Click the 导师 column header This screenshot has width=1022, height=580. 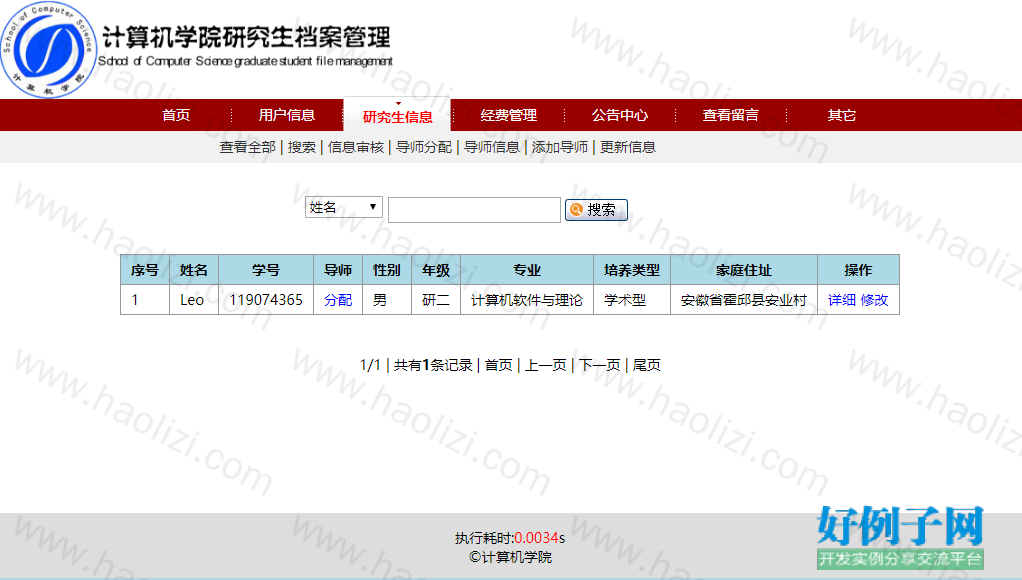point(338,270)
